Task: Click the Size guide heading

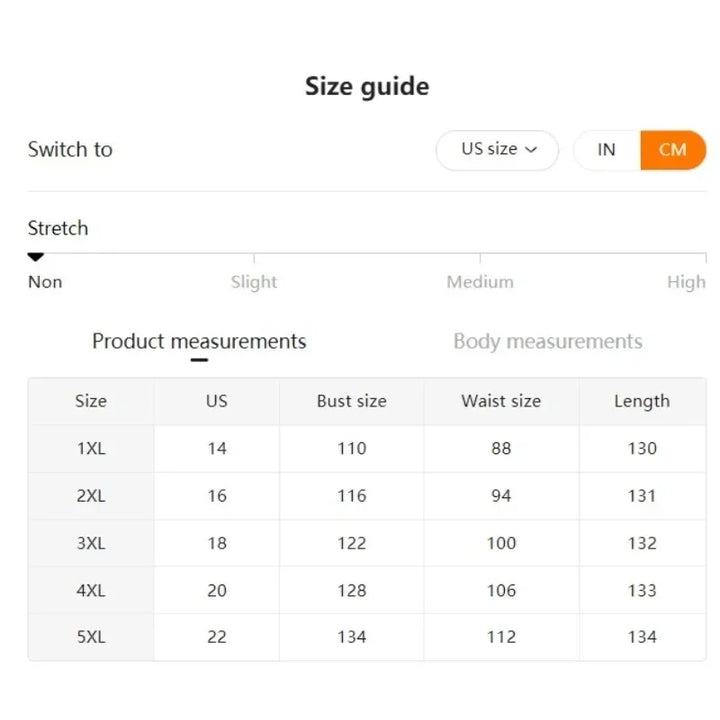Action: pyautogui.click(x=367, y=87)
